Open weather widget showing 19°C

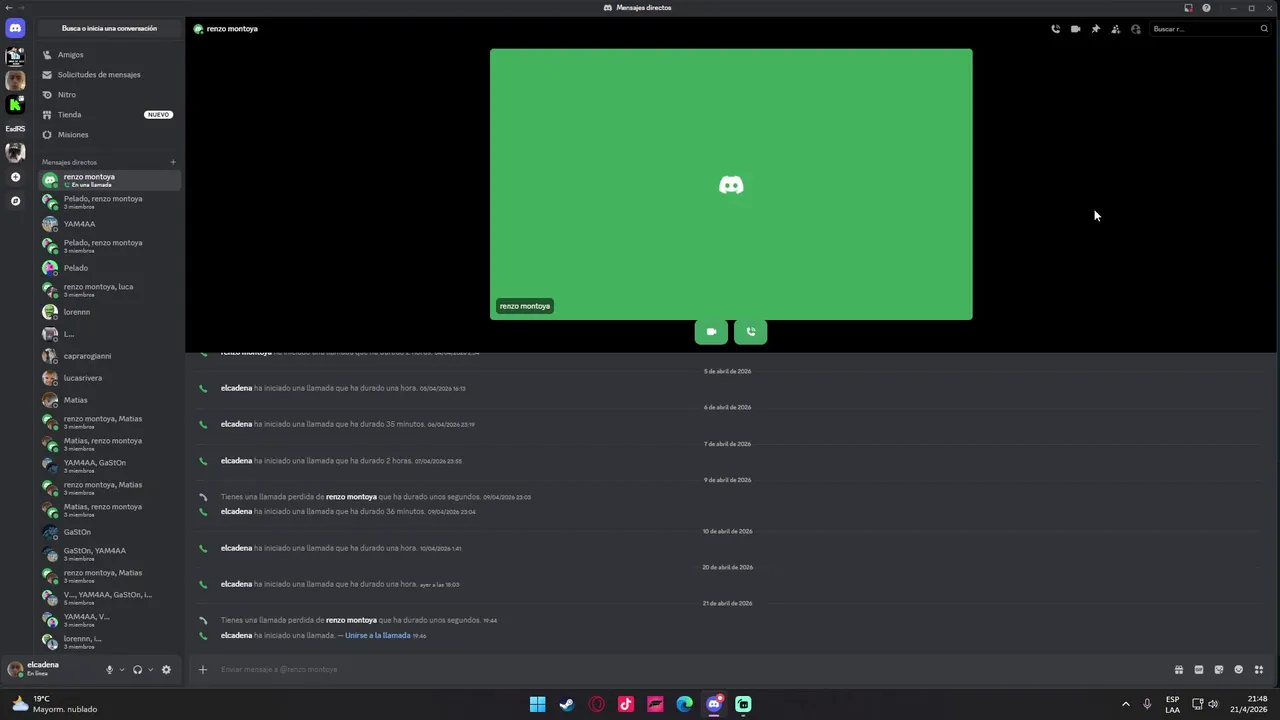point(55,704)
